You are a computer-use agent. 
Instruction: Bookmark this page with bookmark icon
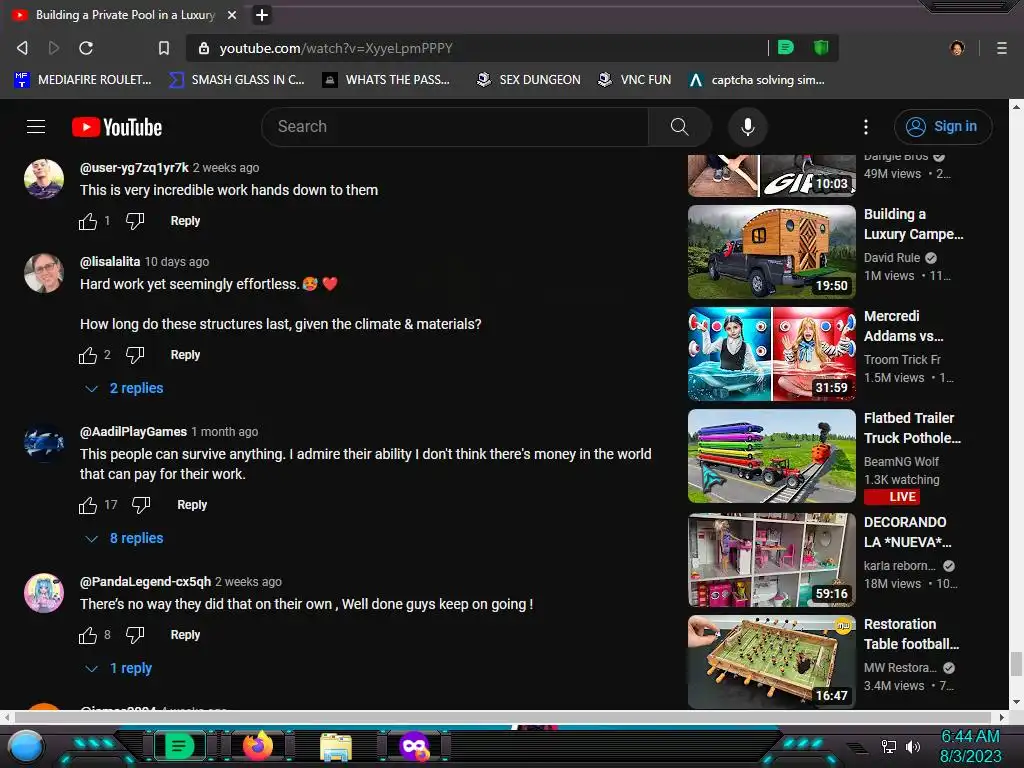(163, 48)
